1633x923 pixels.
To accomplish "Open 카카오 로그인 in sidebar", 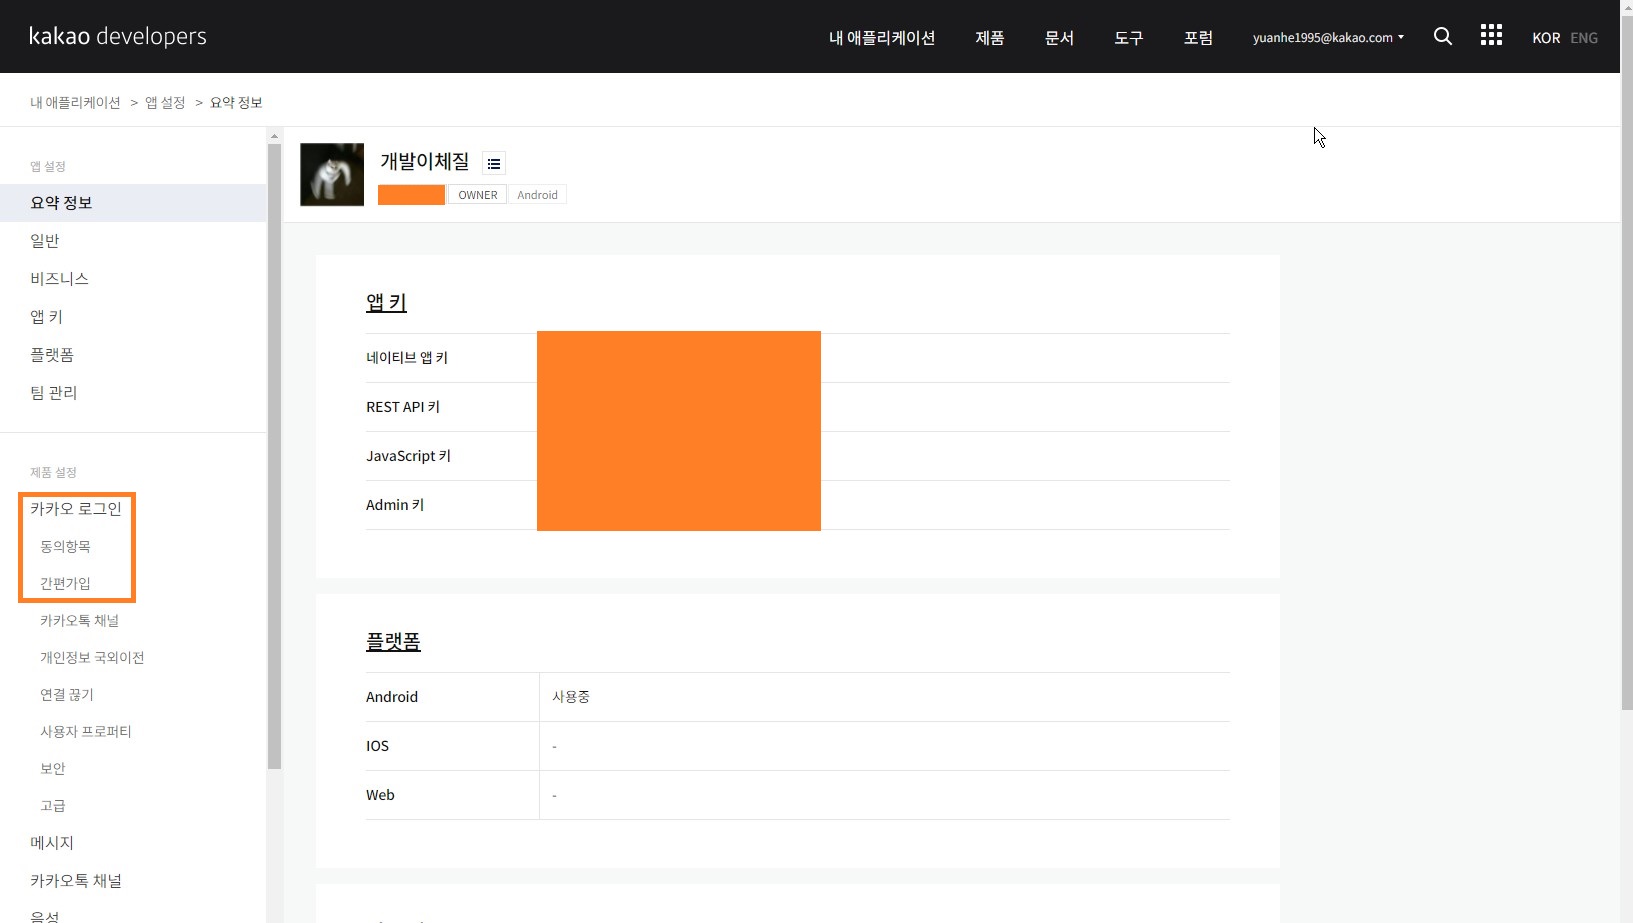I will point(76,509).
